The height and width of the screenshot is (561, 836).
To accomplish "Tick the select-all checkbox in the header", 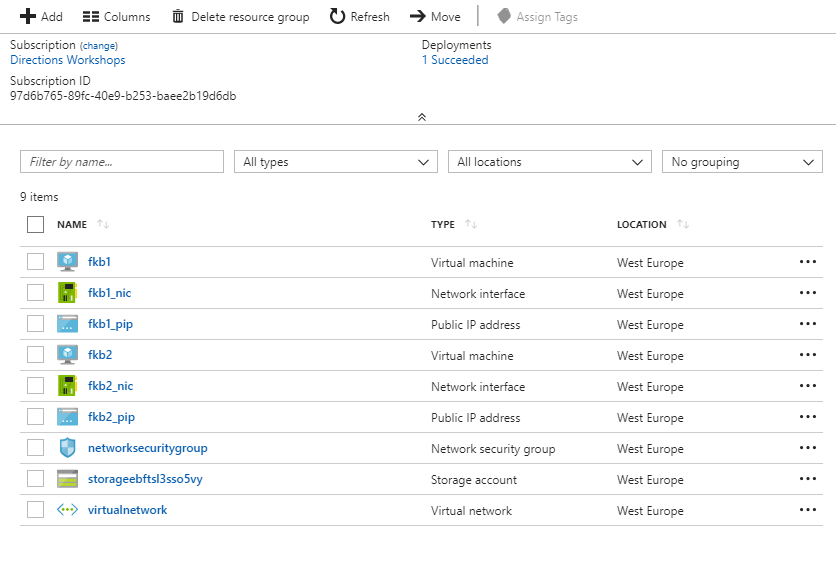I will click(36, 224).
